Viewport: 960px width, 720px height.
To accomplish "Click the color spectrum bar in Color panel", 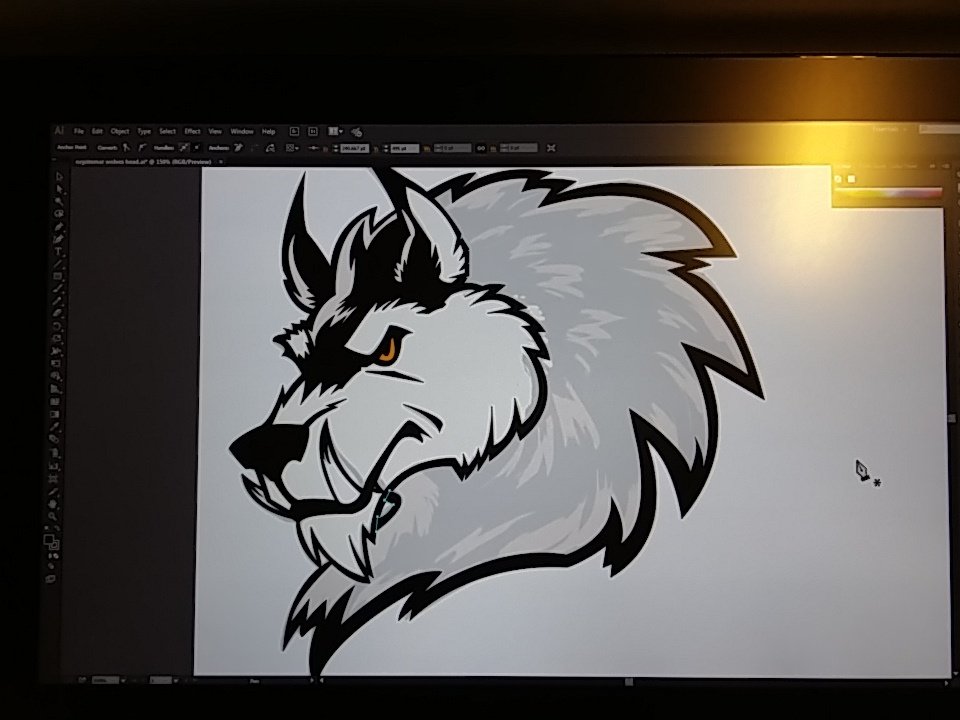I will click(x=888, y=193).
